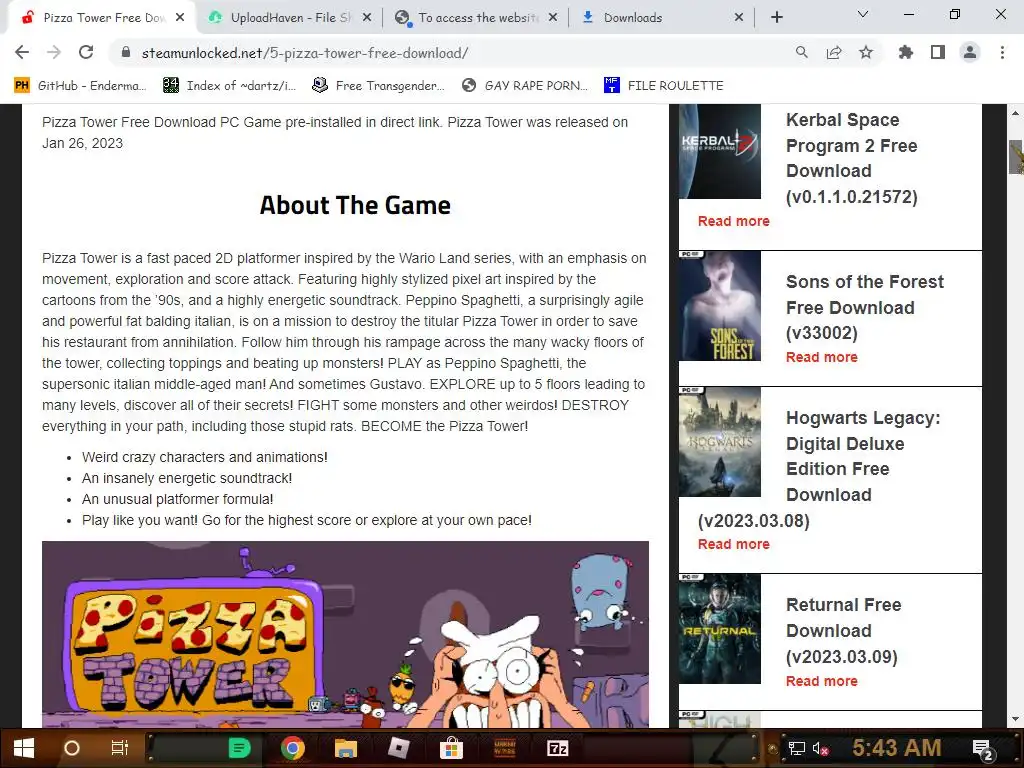Click the Sons of the Forest cover thumbnail

(720, 306)
